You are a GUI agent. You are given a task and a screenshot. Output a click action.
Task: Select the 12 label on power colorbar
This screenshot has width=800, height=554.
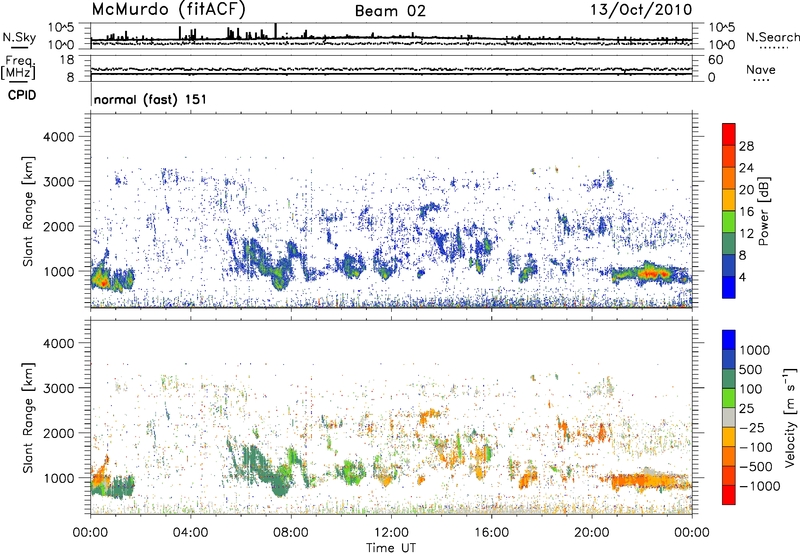pyautogui.click(x=746, y=234)
